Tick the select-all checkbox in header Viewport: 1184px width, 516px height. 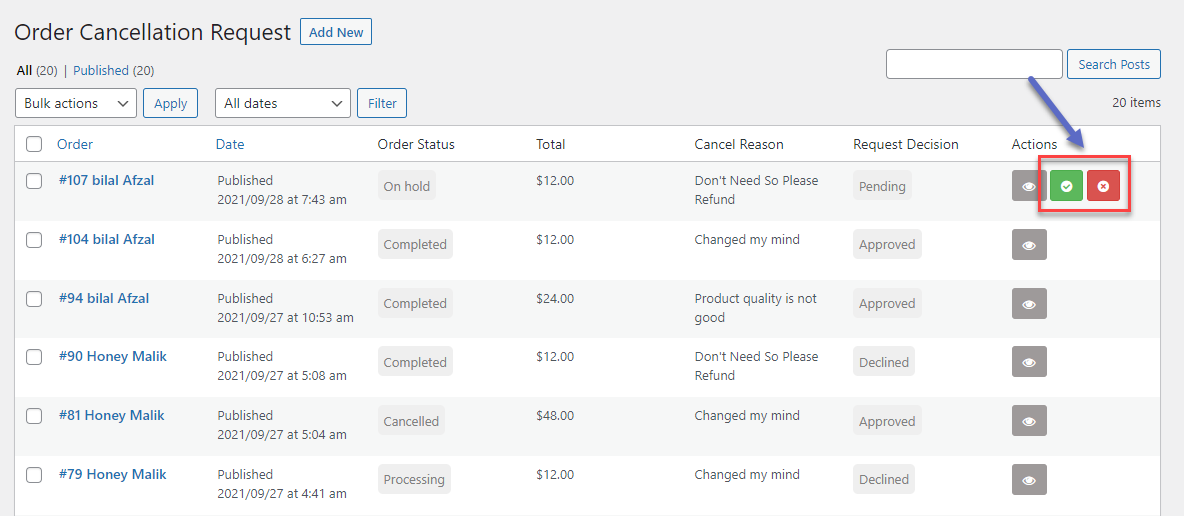coord(34,144)
